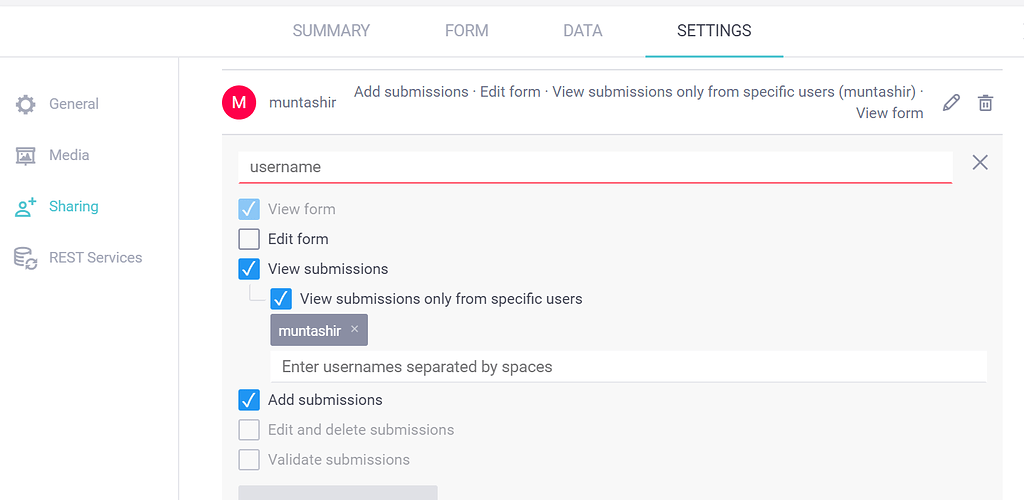Viewport: 1024px width, 500px height.
Task: Click the Sharing add-user icon
Action: tap(25, 207)
